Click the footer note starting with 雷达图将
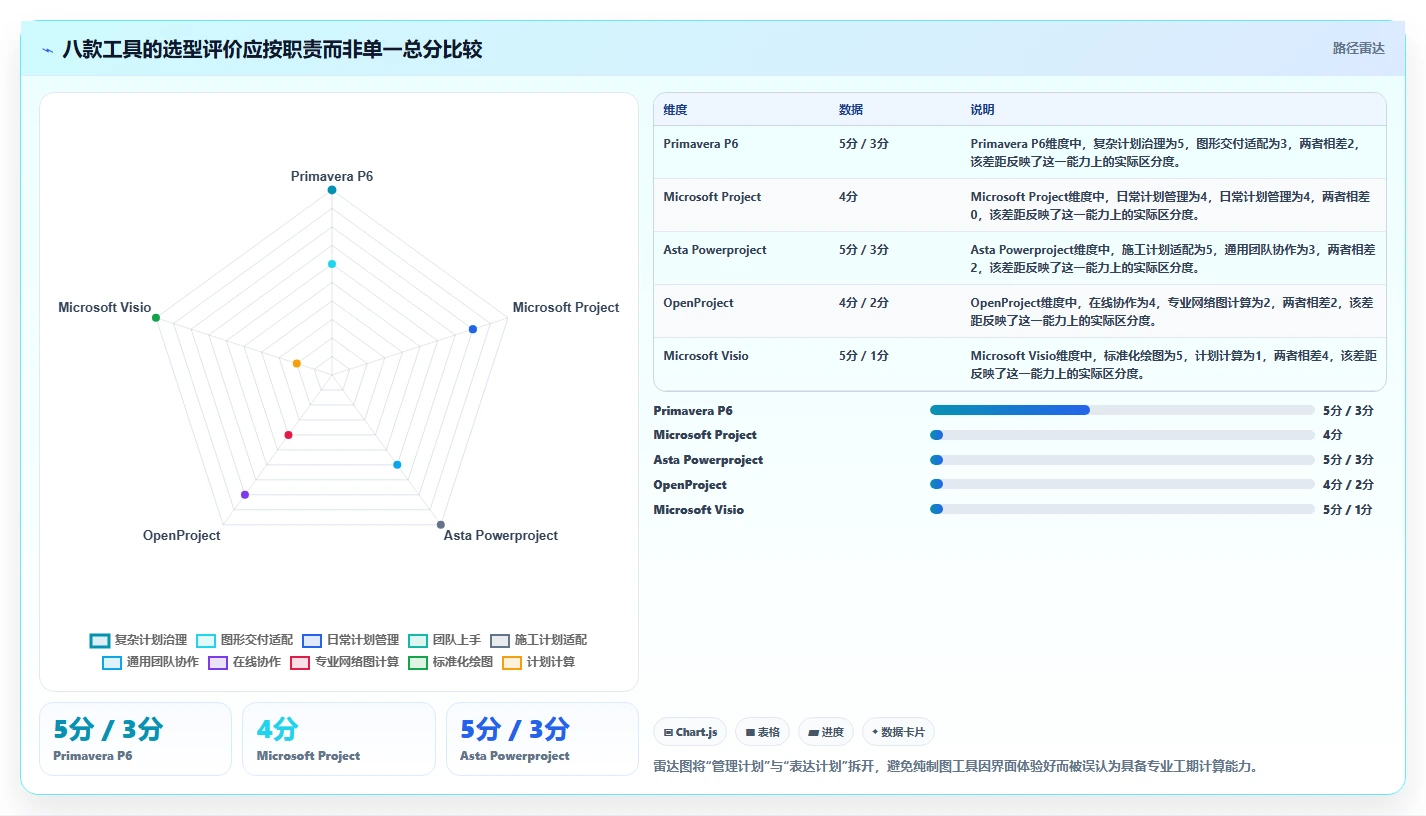The height and width of the screenshot is (816, 1426). coord(955,766)
